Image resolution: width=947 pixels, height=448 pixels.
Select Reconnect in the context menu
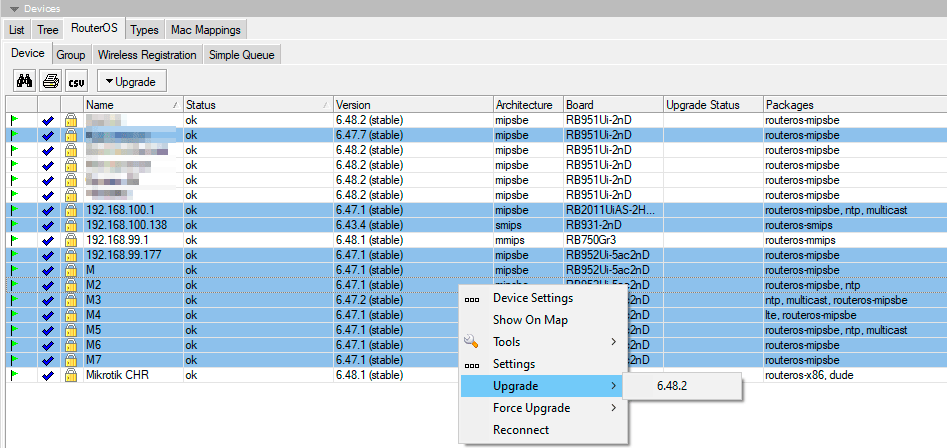point(521,430)
